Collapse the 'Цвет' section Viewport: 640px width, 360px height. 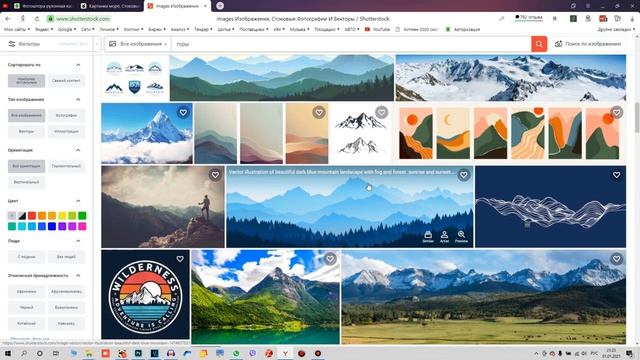coord(78,201)
